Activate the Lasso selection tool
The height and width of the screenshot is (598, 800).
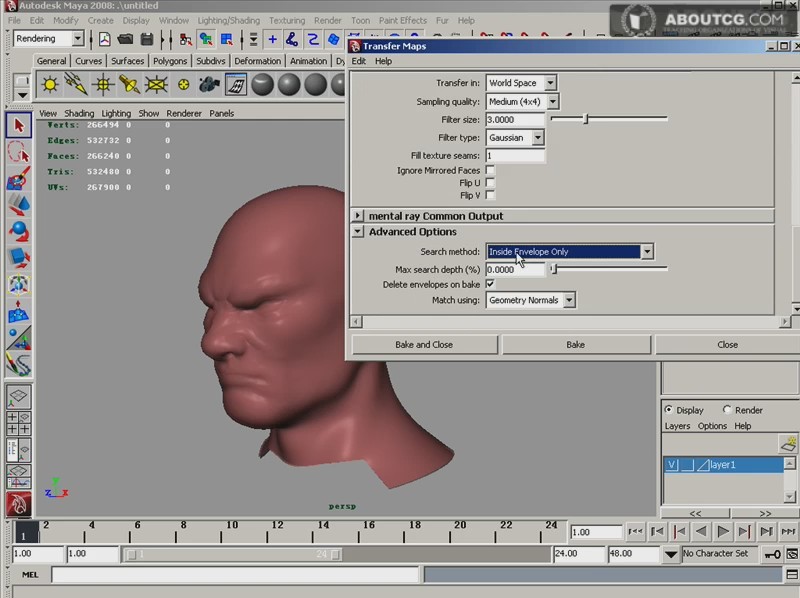pos(19,152)
